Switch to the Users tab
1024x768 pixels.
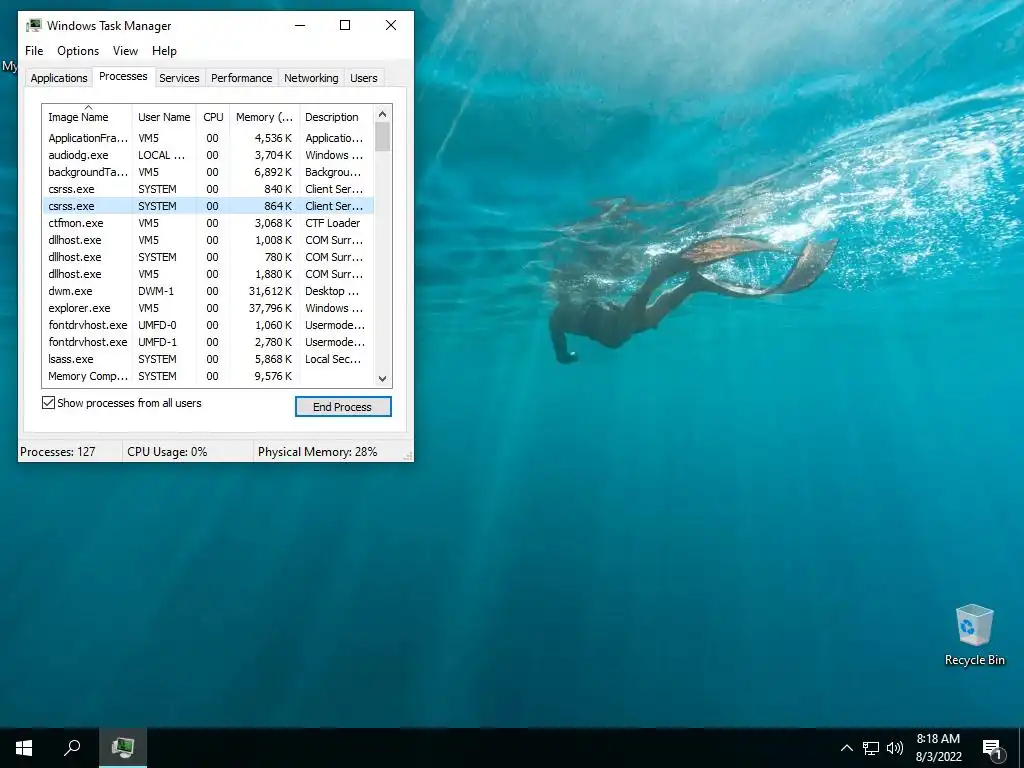tap(364, 78)
